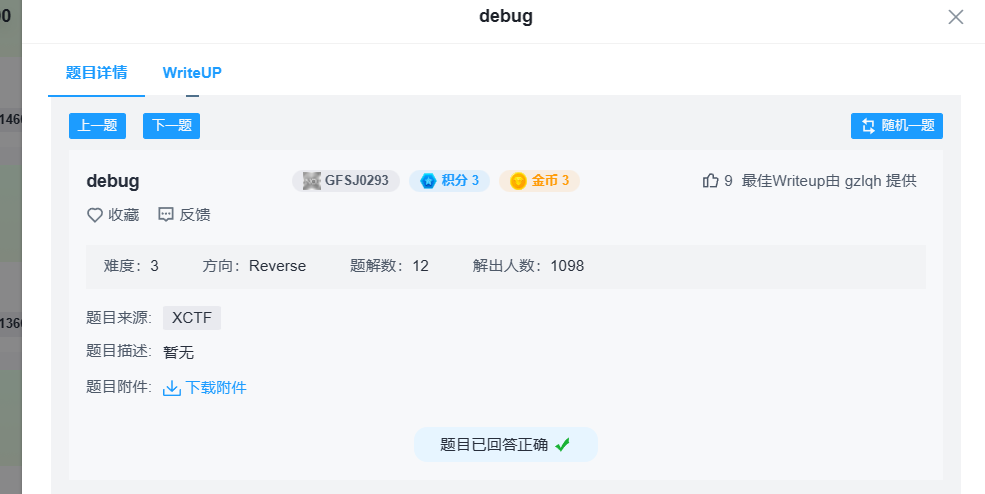The height and width of the screenshot is (494, 985).
Task: Open 下载附件 attachment download link
Action: point(216,388)
